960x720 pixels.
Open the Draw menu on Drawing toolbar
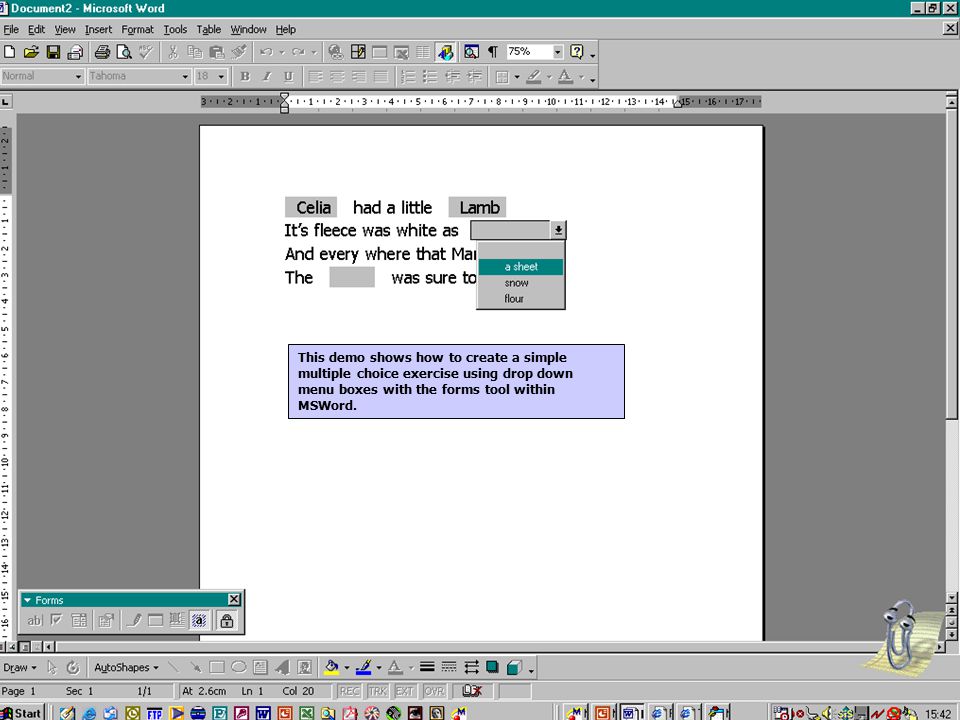pos(20,667)
